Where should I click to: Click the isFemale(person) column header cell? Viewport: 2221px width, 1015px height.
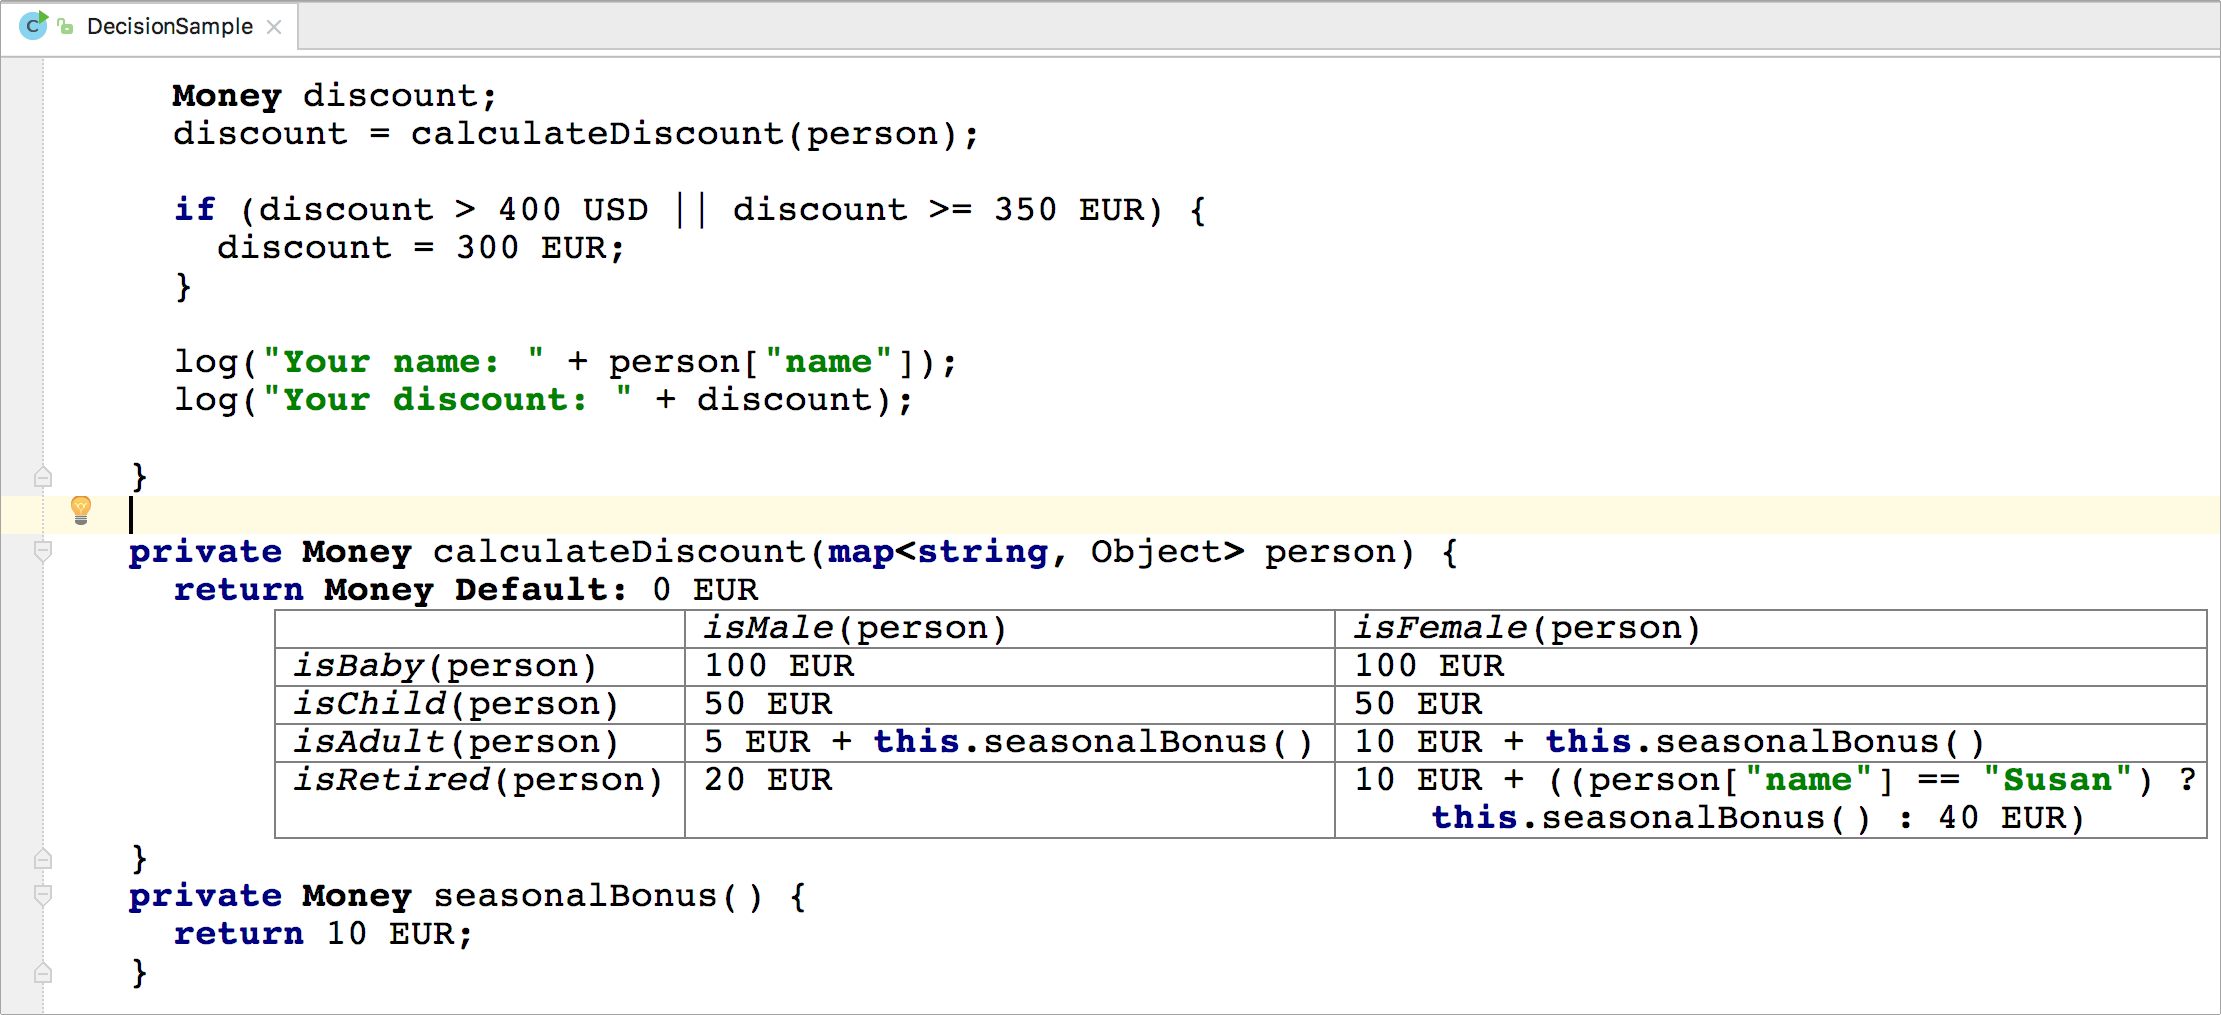point(1526,628)
